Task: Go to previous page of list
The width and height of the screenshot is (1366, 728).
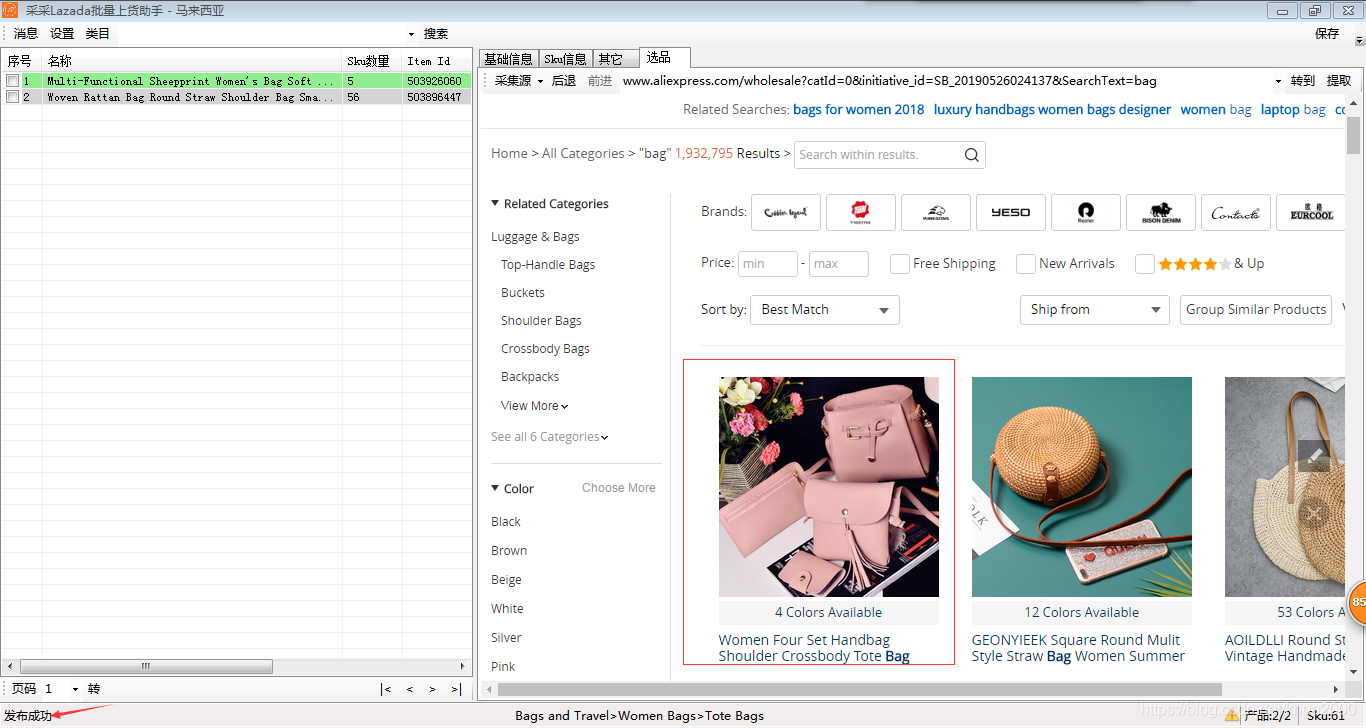Action: coord(409,689)
